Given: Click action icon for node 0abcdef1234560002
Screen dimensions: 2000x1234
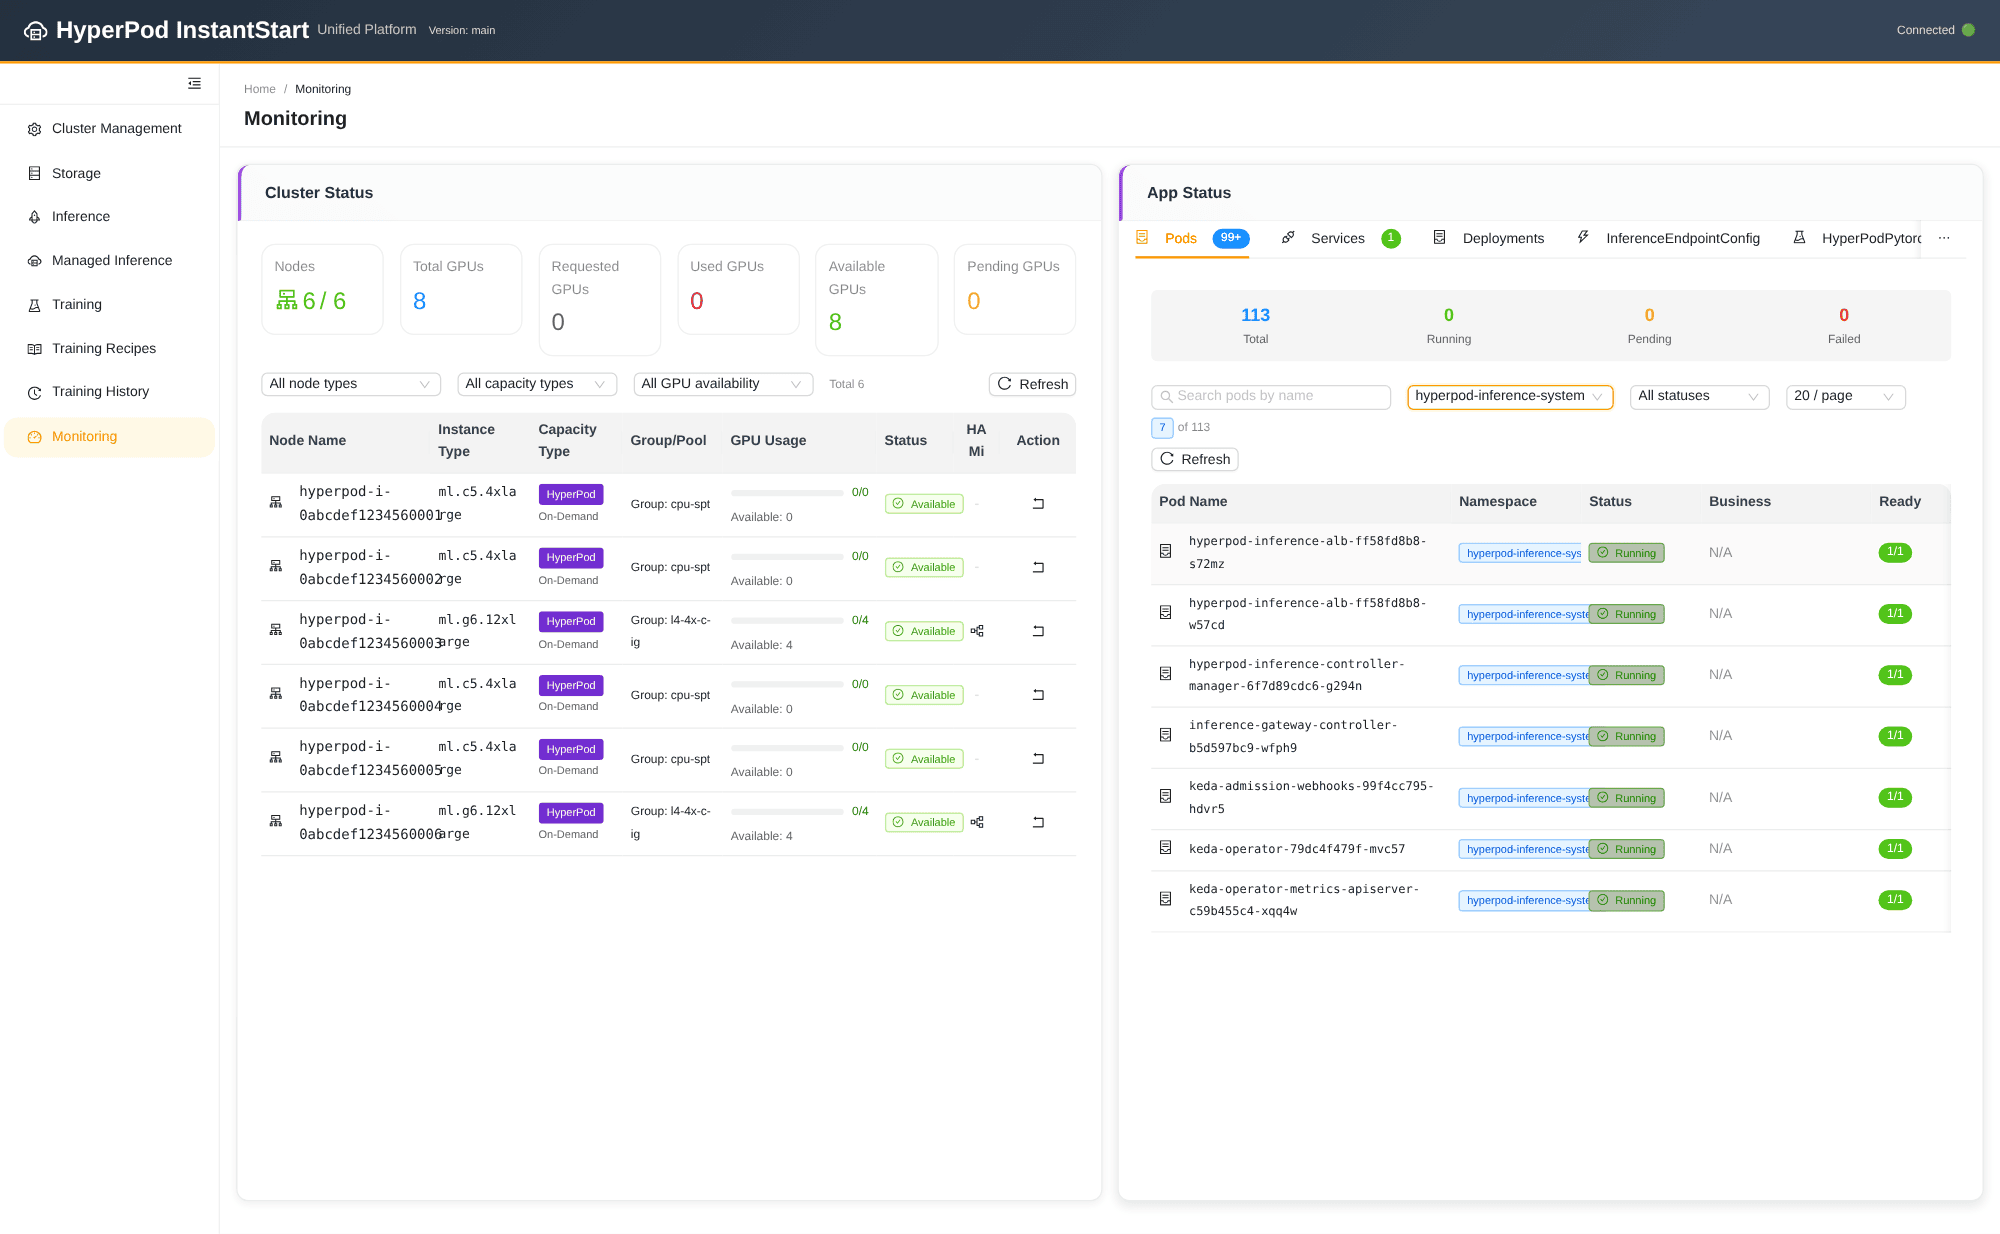Looking at the screenshot, I should click(1038, 567).
